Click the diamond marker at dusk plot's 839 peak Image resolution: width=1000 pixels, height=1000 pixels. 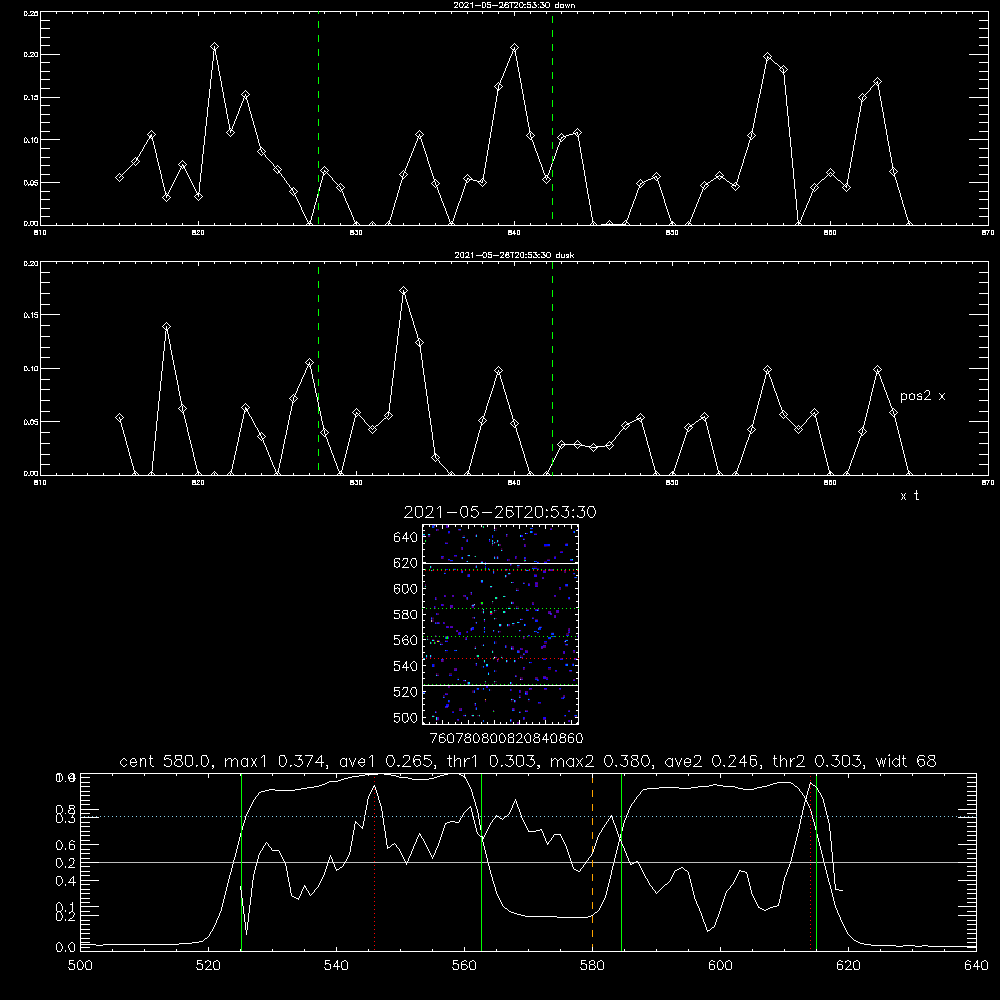(499, 371)
